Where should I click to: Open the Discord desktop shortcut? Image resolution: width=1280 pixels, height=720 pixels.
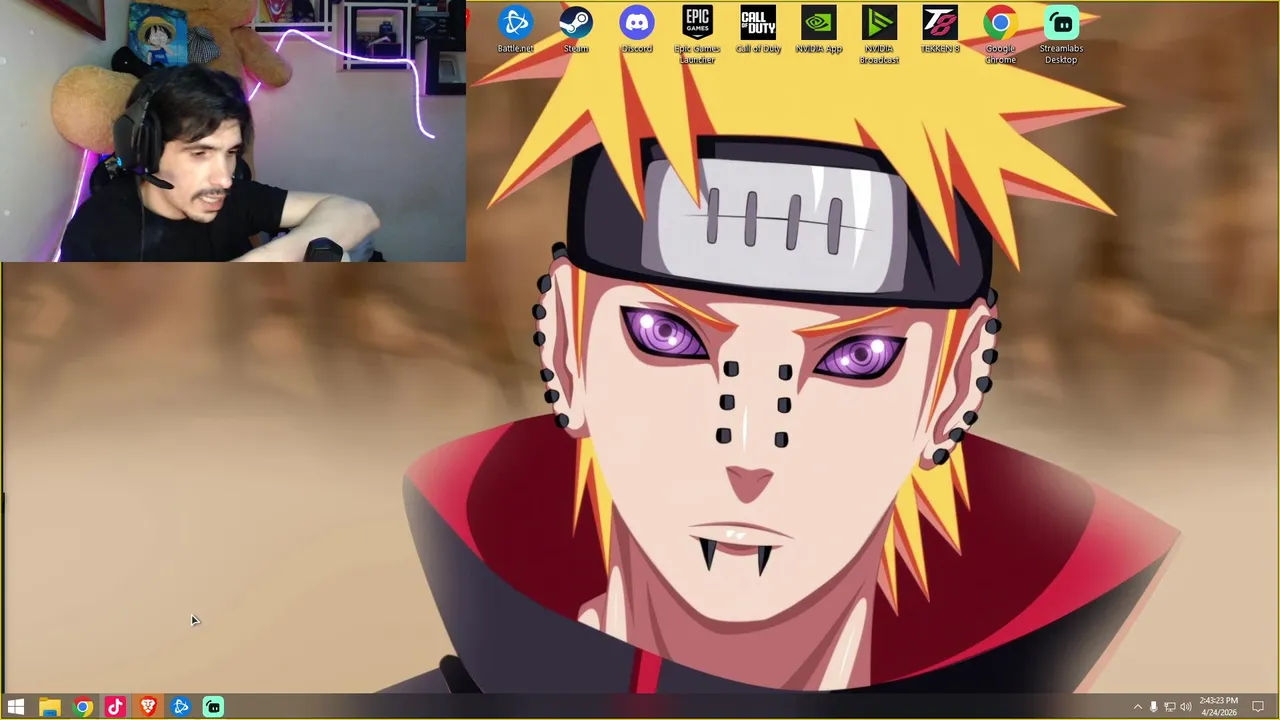coord(637,30)
